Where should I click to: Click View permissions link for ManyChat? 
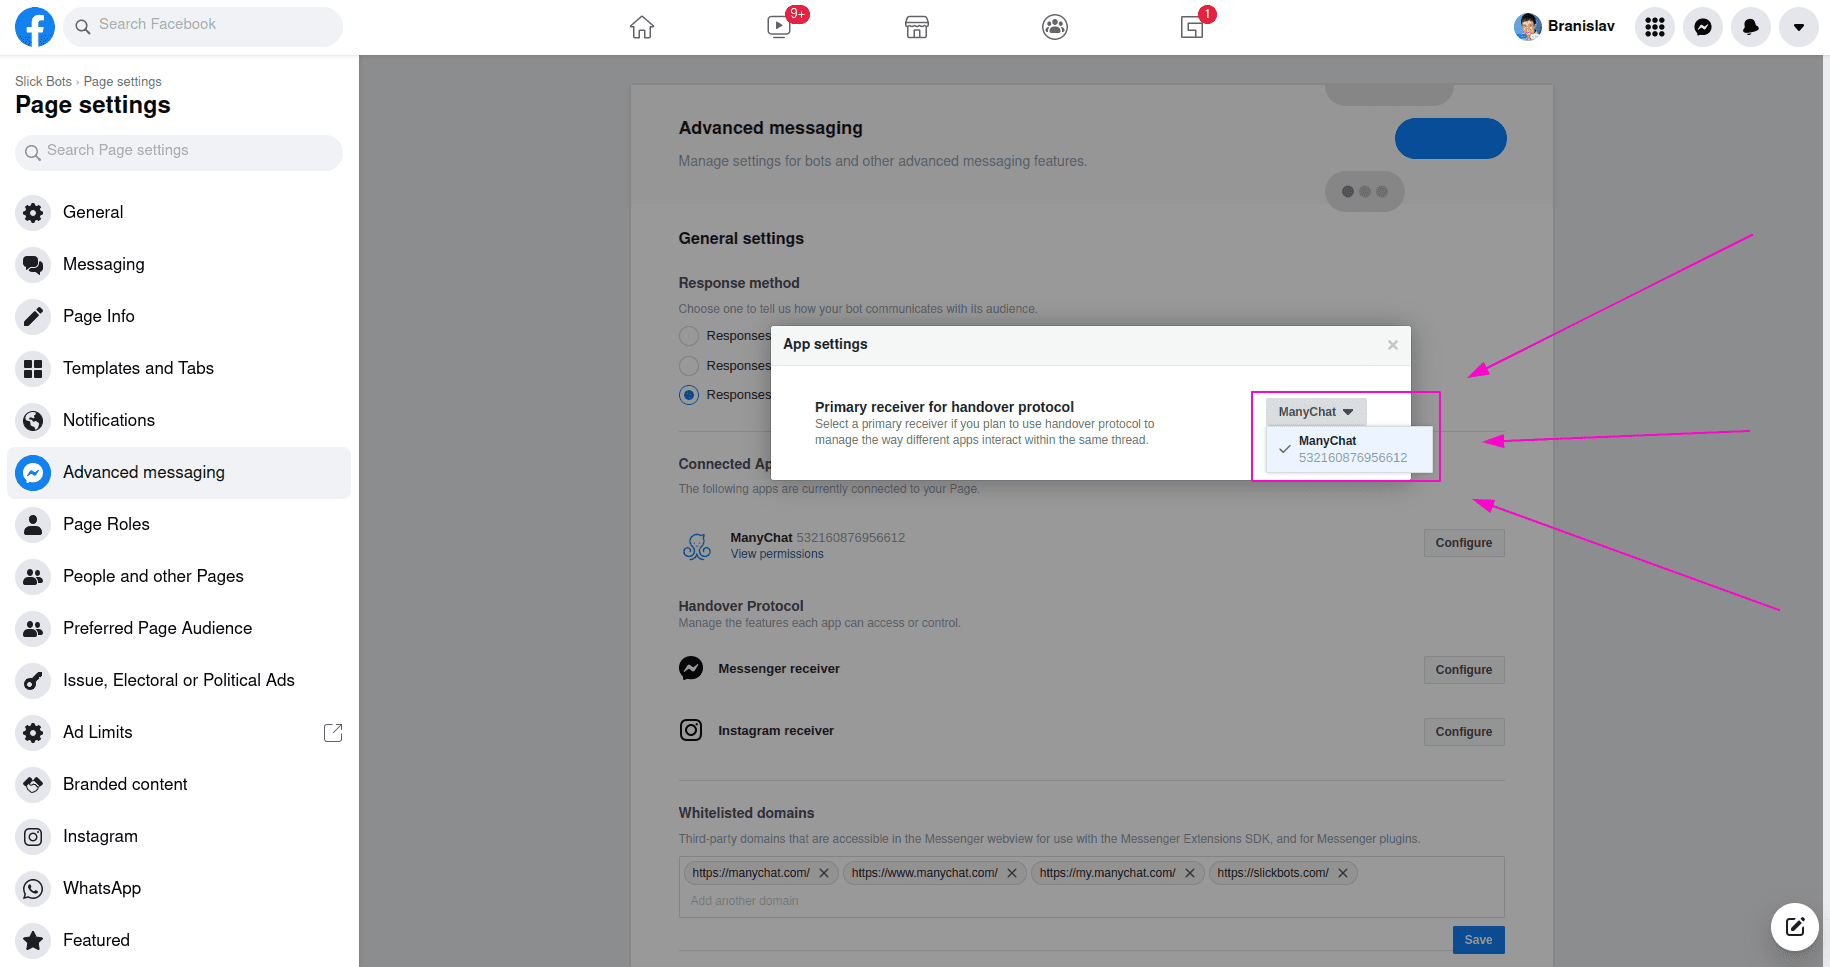pyautogui.click(x=777, y=554)
